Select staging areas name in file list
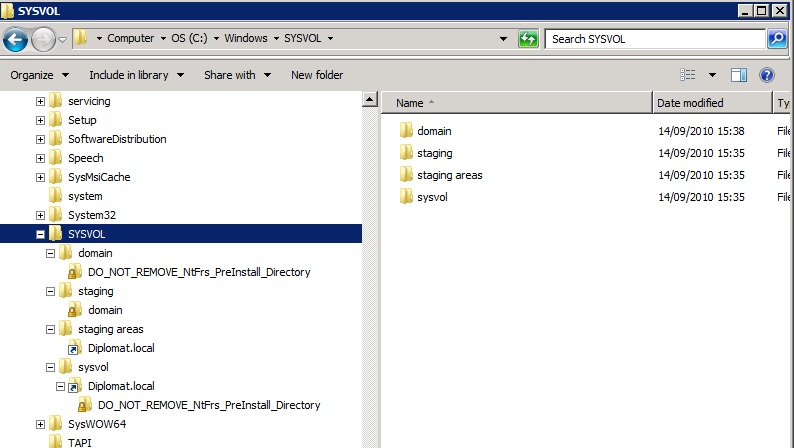794x448 pixels. (x=450, y=175)
